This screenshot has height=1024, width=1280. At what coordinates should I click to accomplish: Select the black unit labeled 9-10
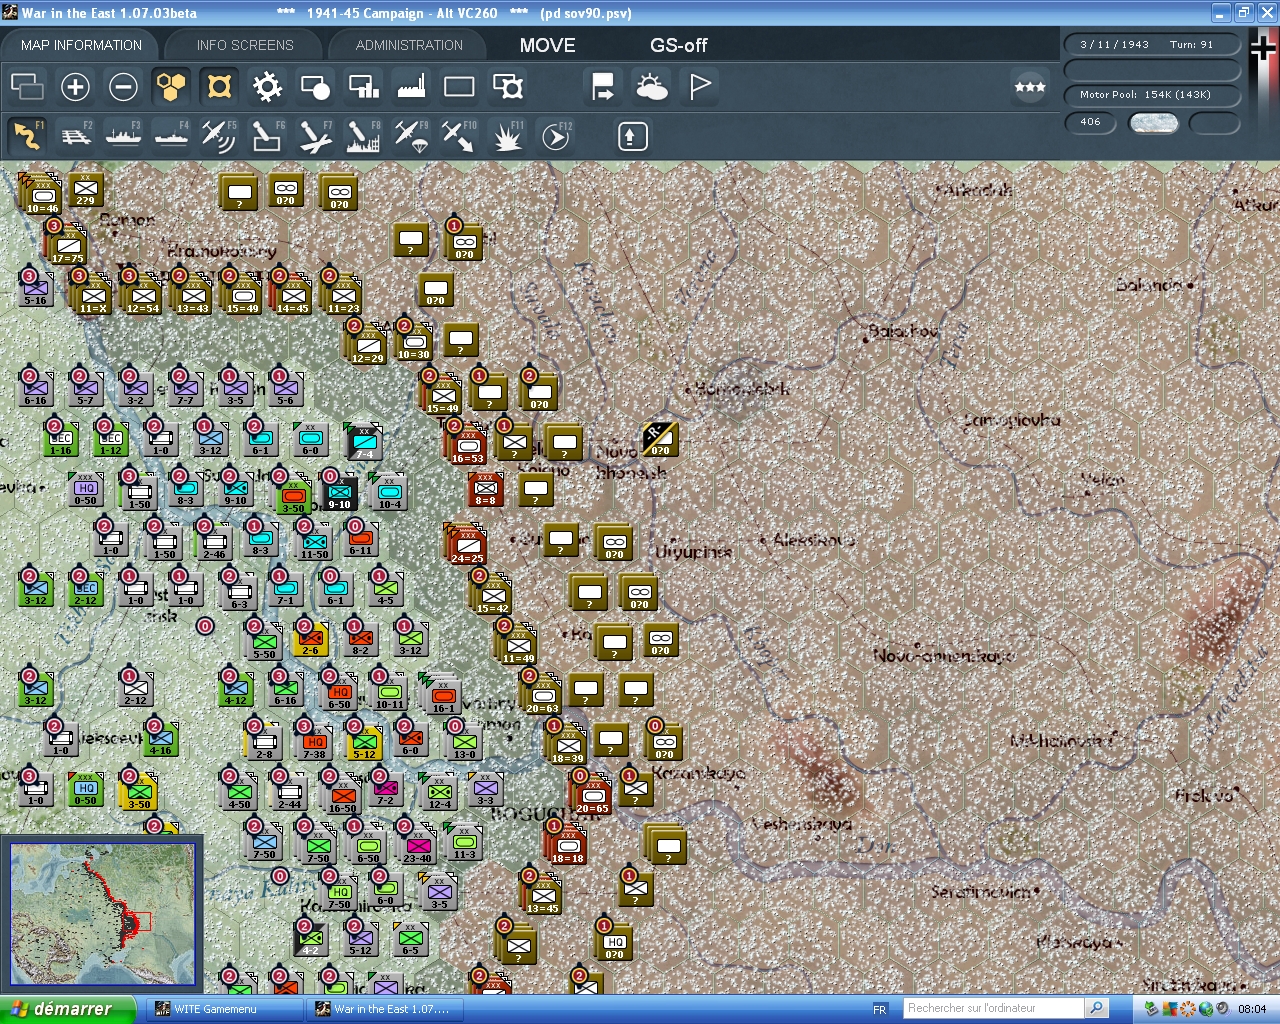[x=340, y=492]
